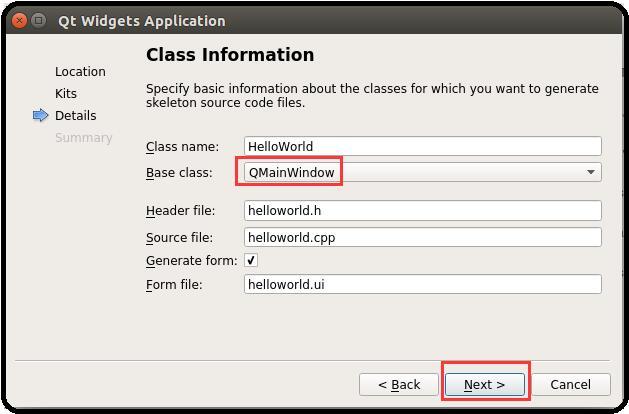
Task: Open the Base class dropdown arrow
Action: (x=590, y=172)
